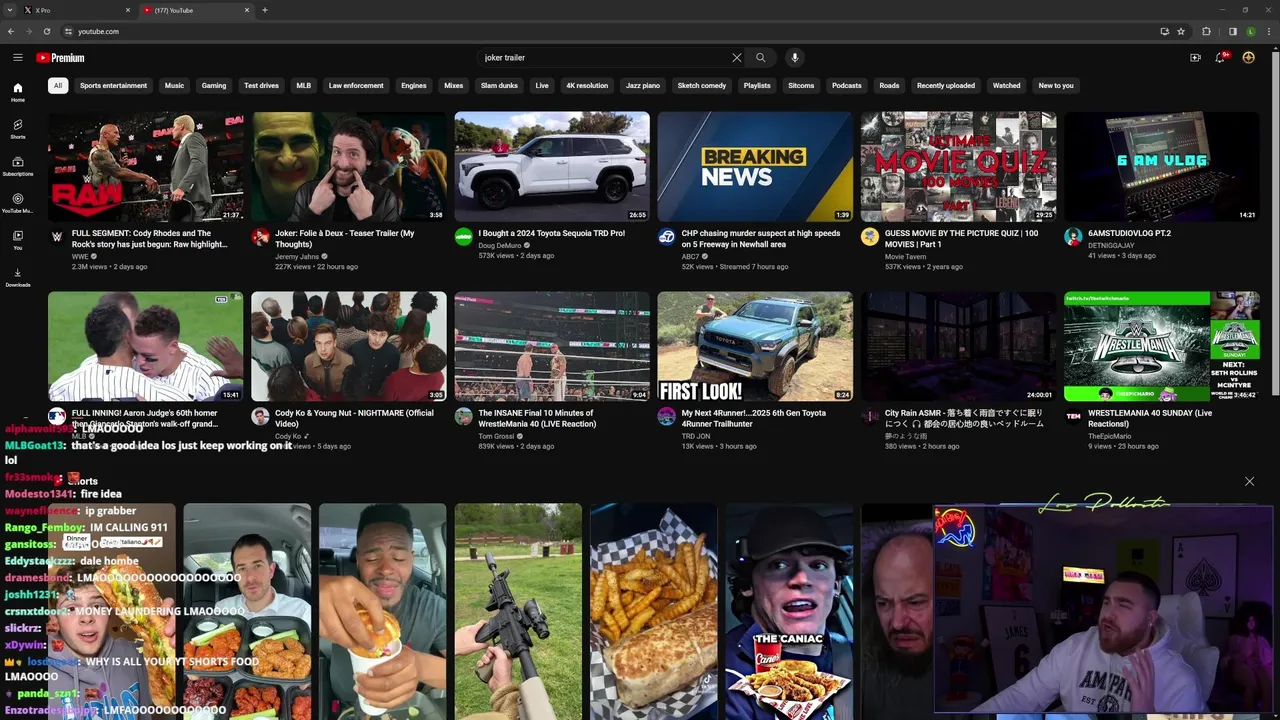Open the Toyota Sequoia TRD Pro thumbnail
The width and height of the screenshot is (1280, 720).
click(552, 166)
